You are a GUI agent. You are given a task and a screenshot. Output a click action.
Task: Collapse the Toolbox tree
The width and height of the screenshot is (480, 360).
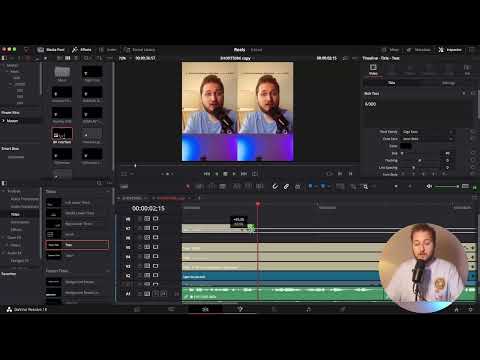(x=3, y=191)
